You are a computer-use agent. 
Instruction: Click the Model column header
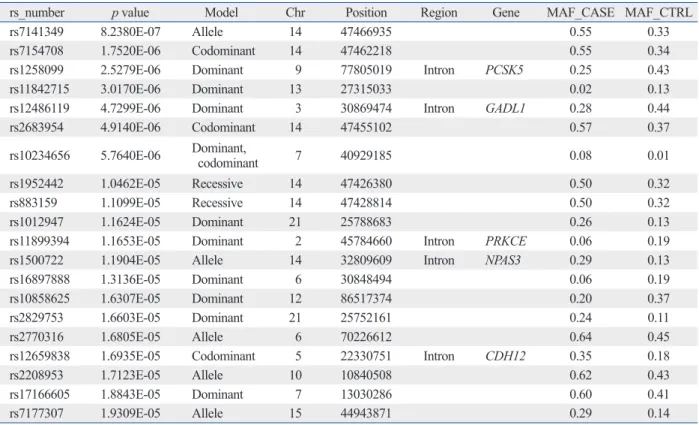(221, 12)
